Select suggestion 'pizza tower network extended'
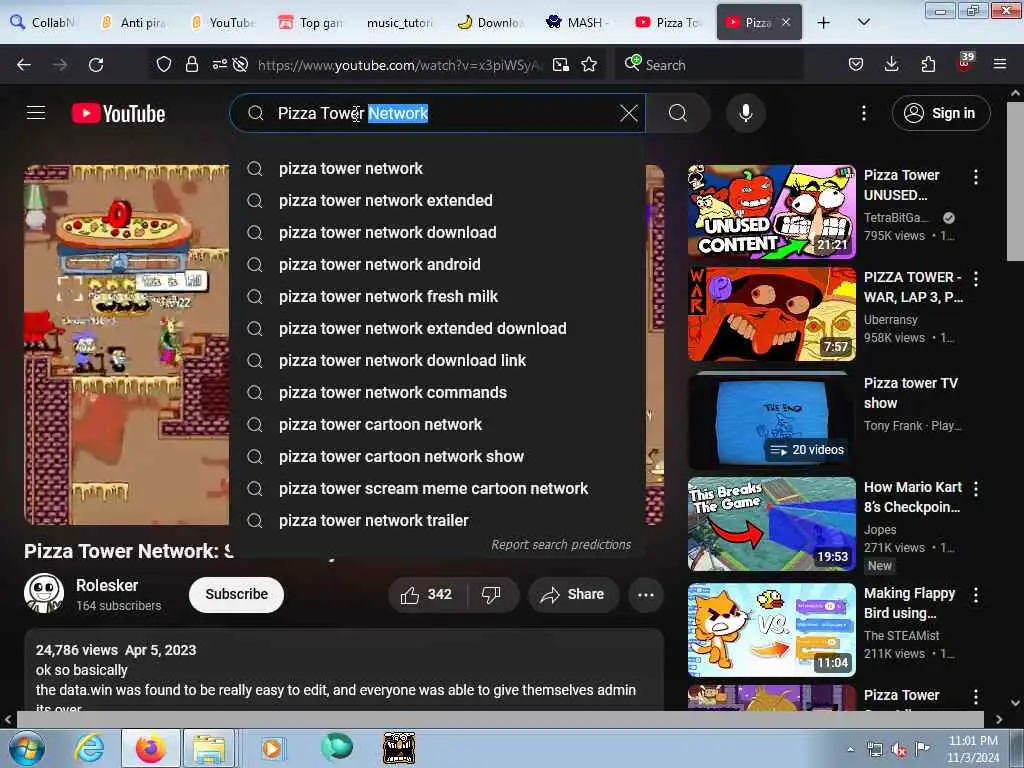The height and width of the screenshot is (768, 1024). pos(436,200)
